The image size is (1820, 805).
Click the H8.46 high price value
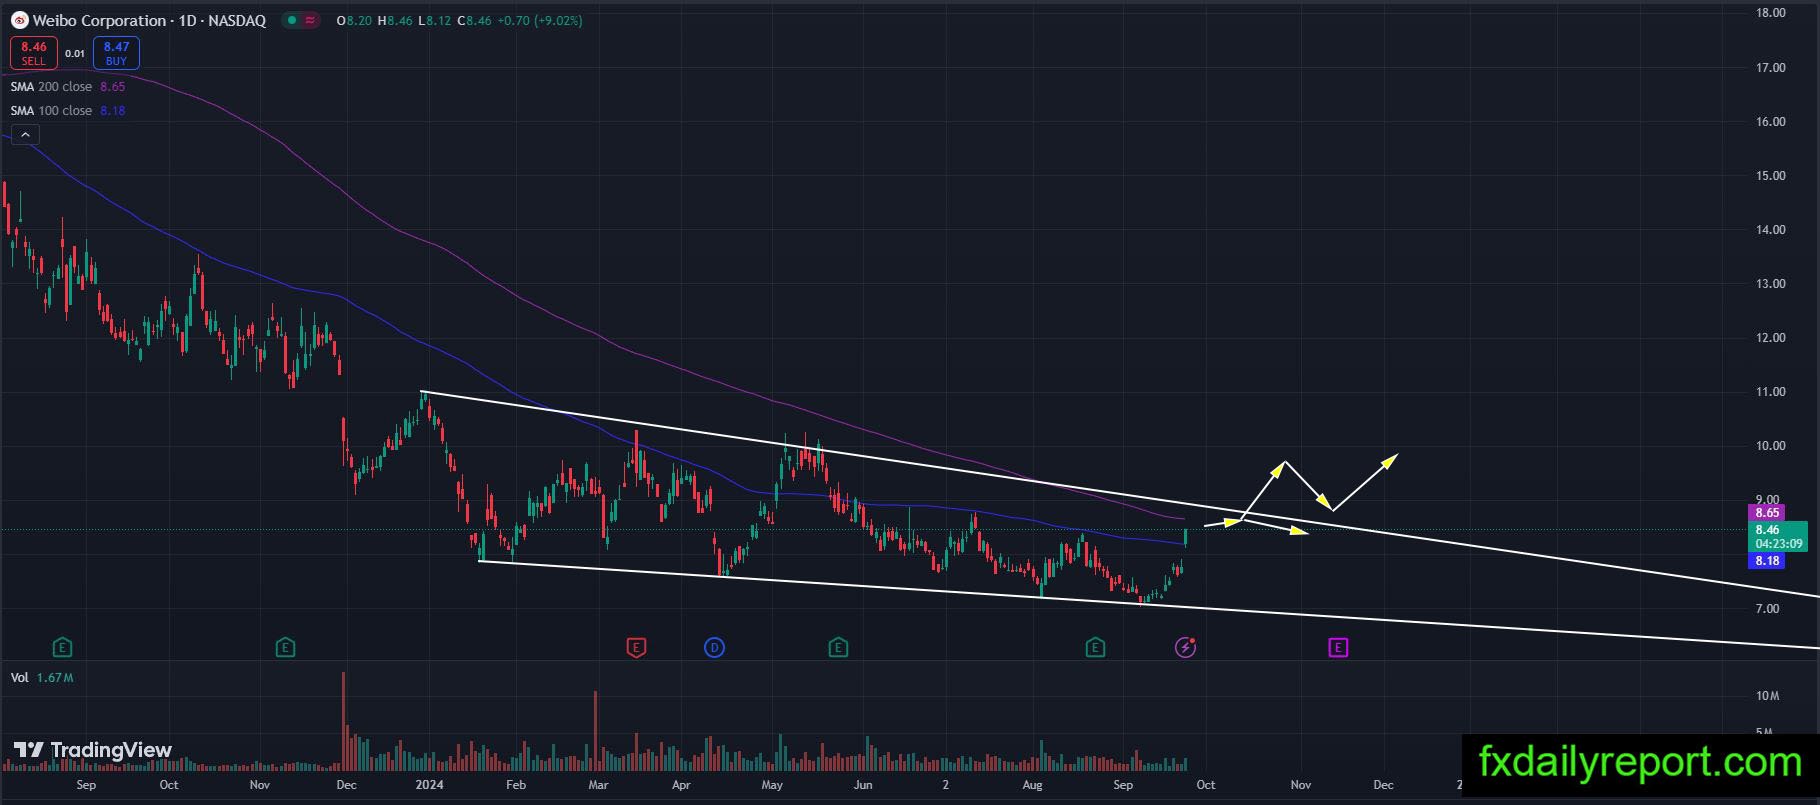coord(395,20)
